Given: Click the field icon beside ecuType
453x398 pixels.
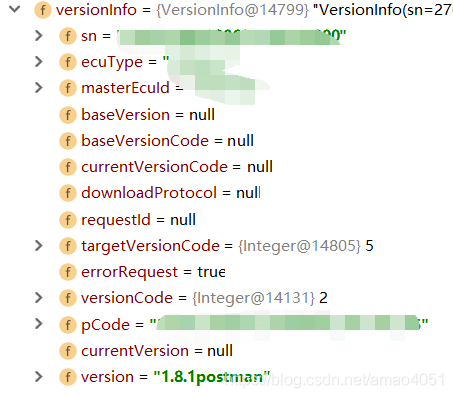Looking at the screenshot, I should coord(68,62).
